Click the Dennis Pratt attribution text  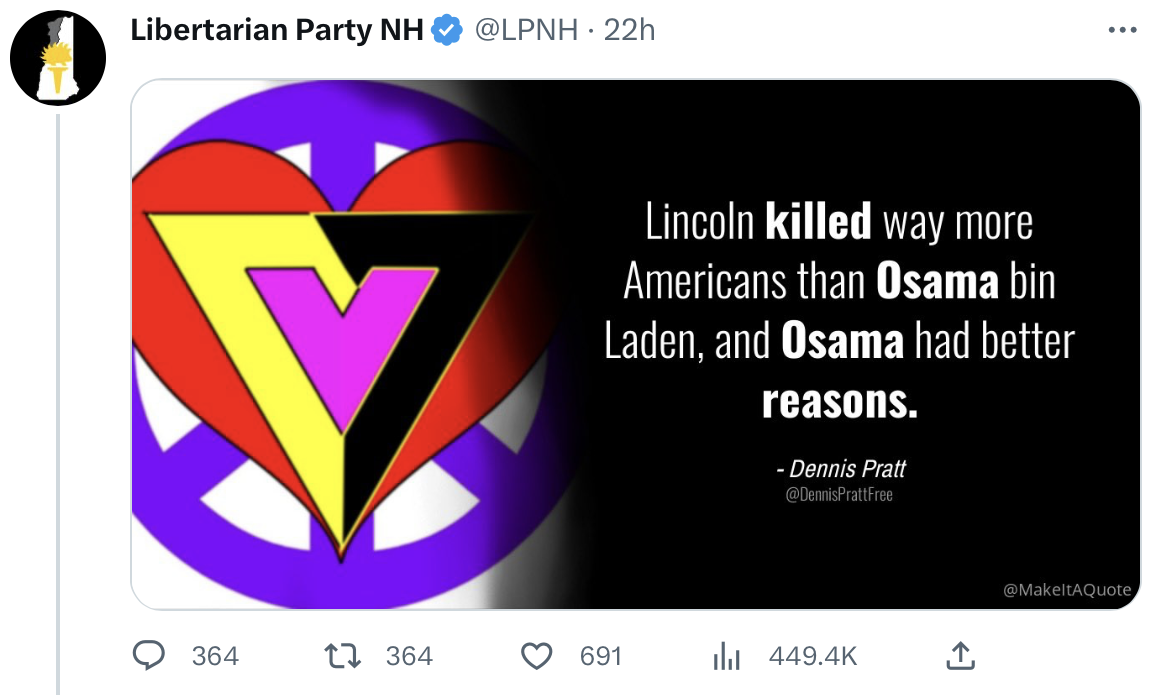pos(840,468)
